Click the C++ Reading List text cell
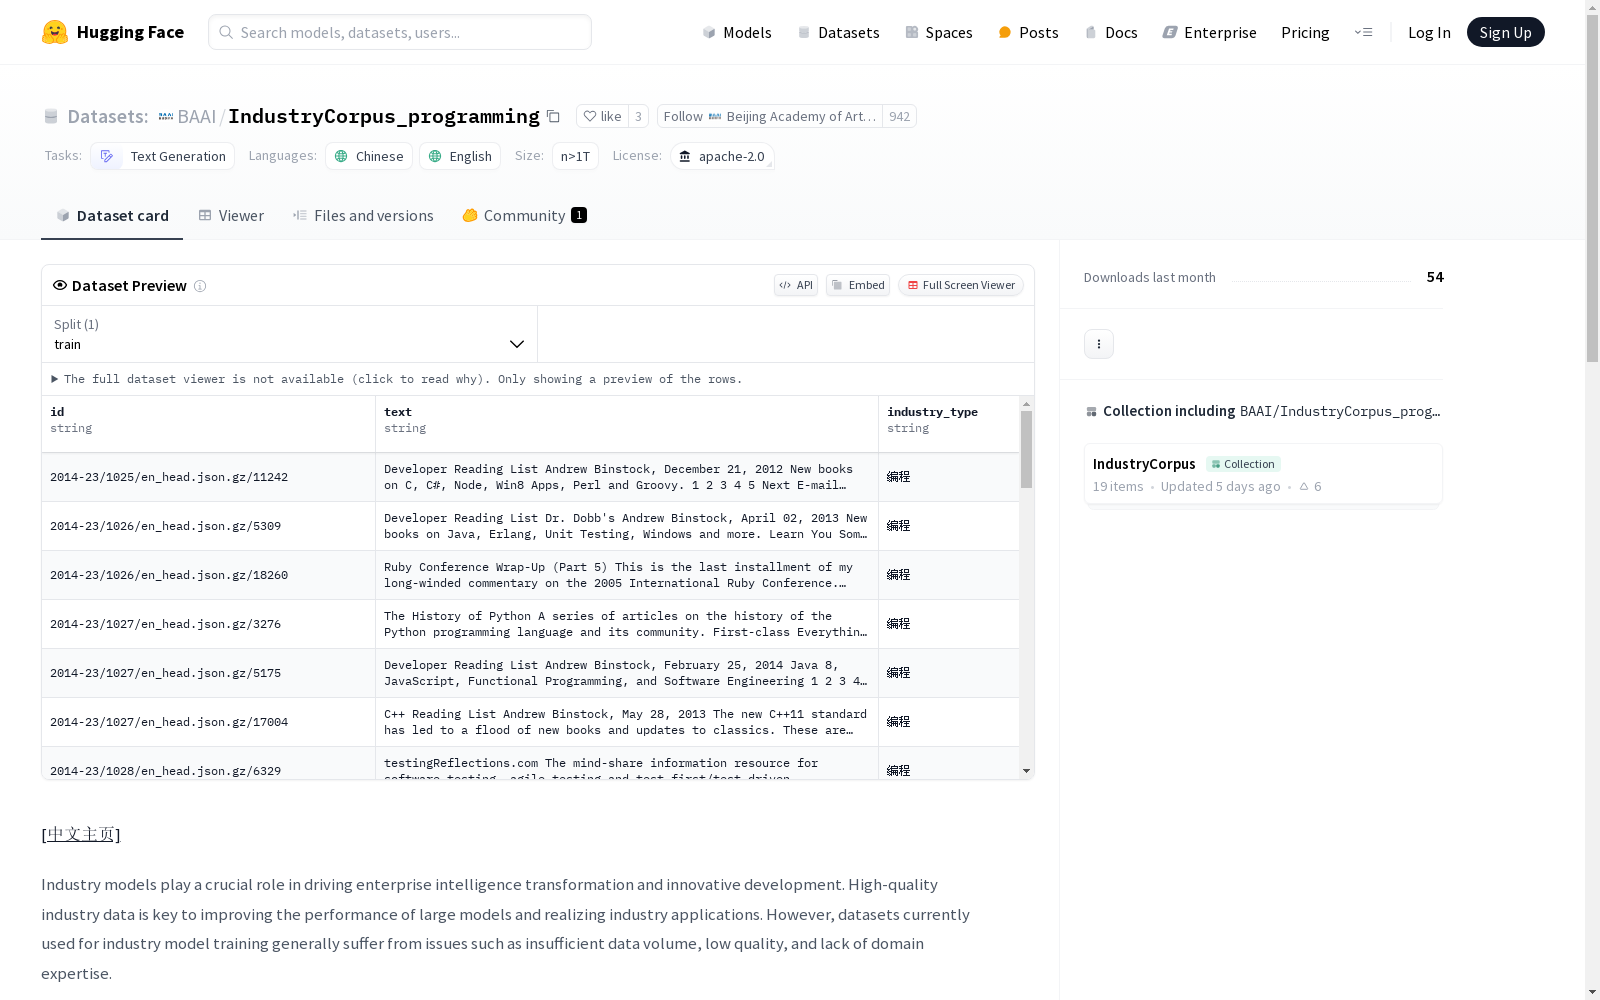 (x=627, y=722)
